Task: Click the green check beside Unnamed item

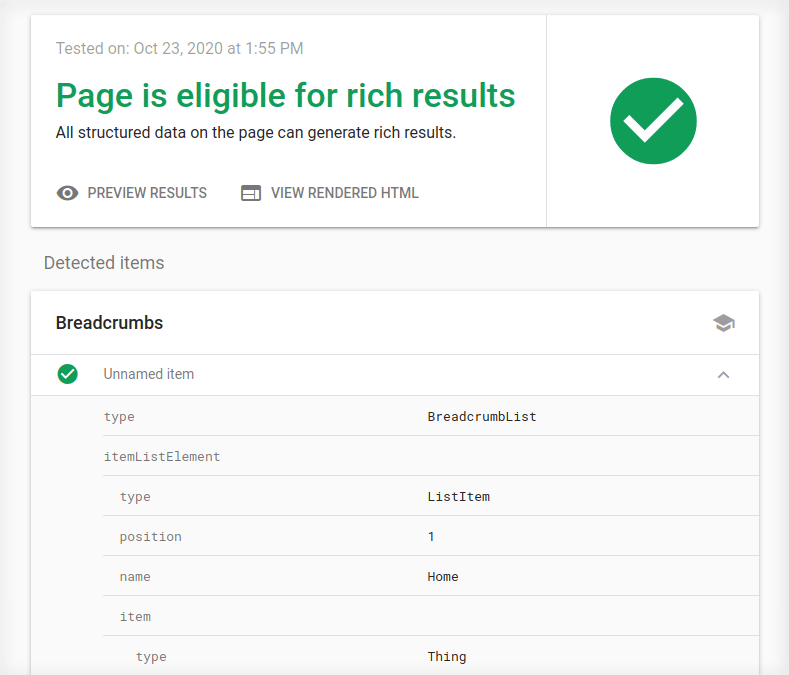Action: (x=68, y=374)
